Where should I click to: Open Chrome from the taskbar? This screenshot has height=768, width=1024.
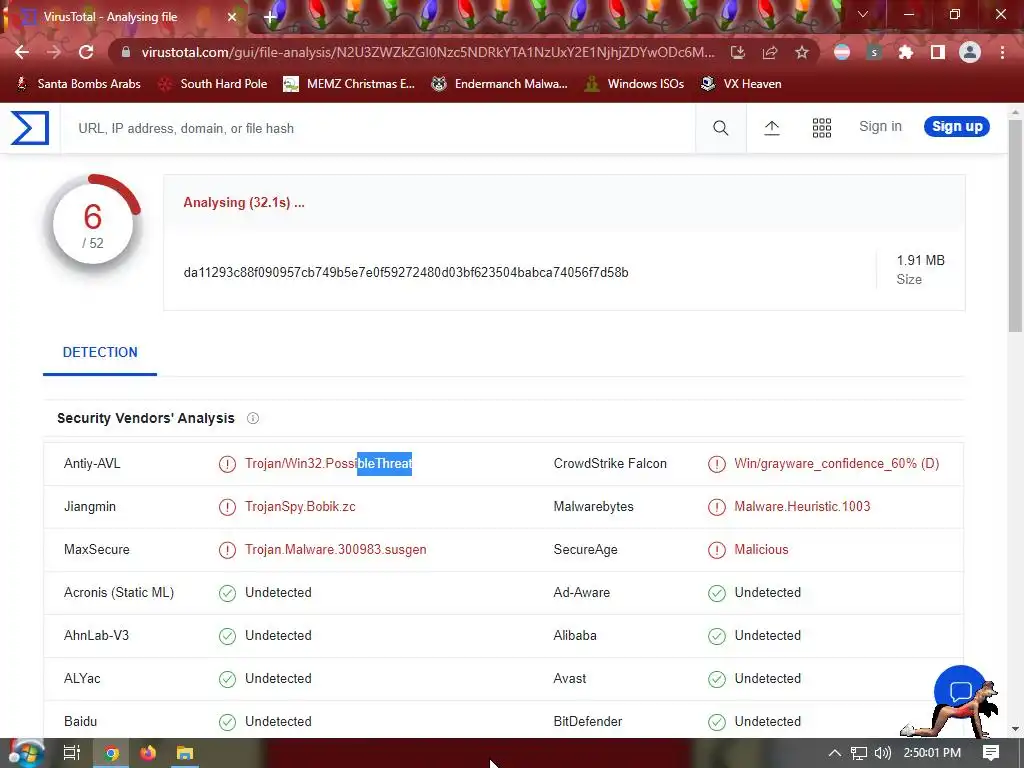(111, 753)
